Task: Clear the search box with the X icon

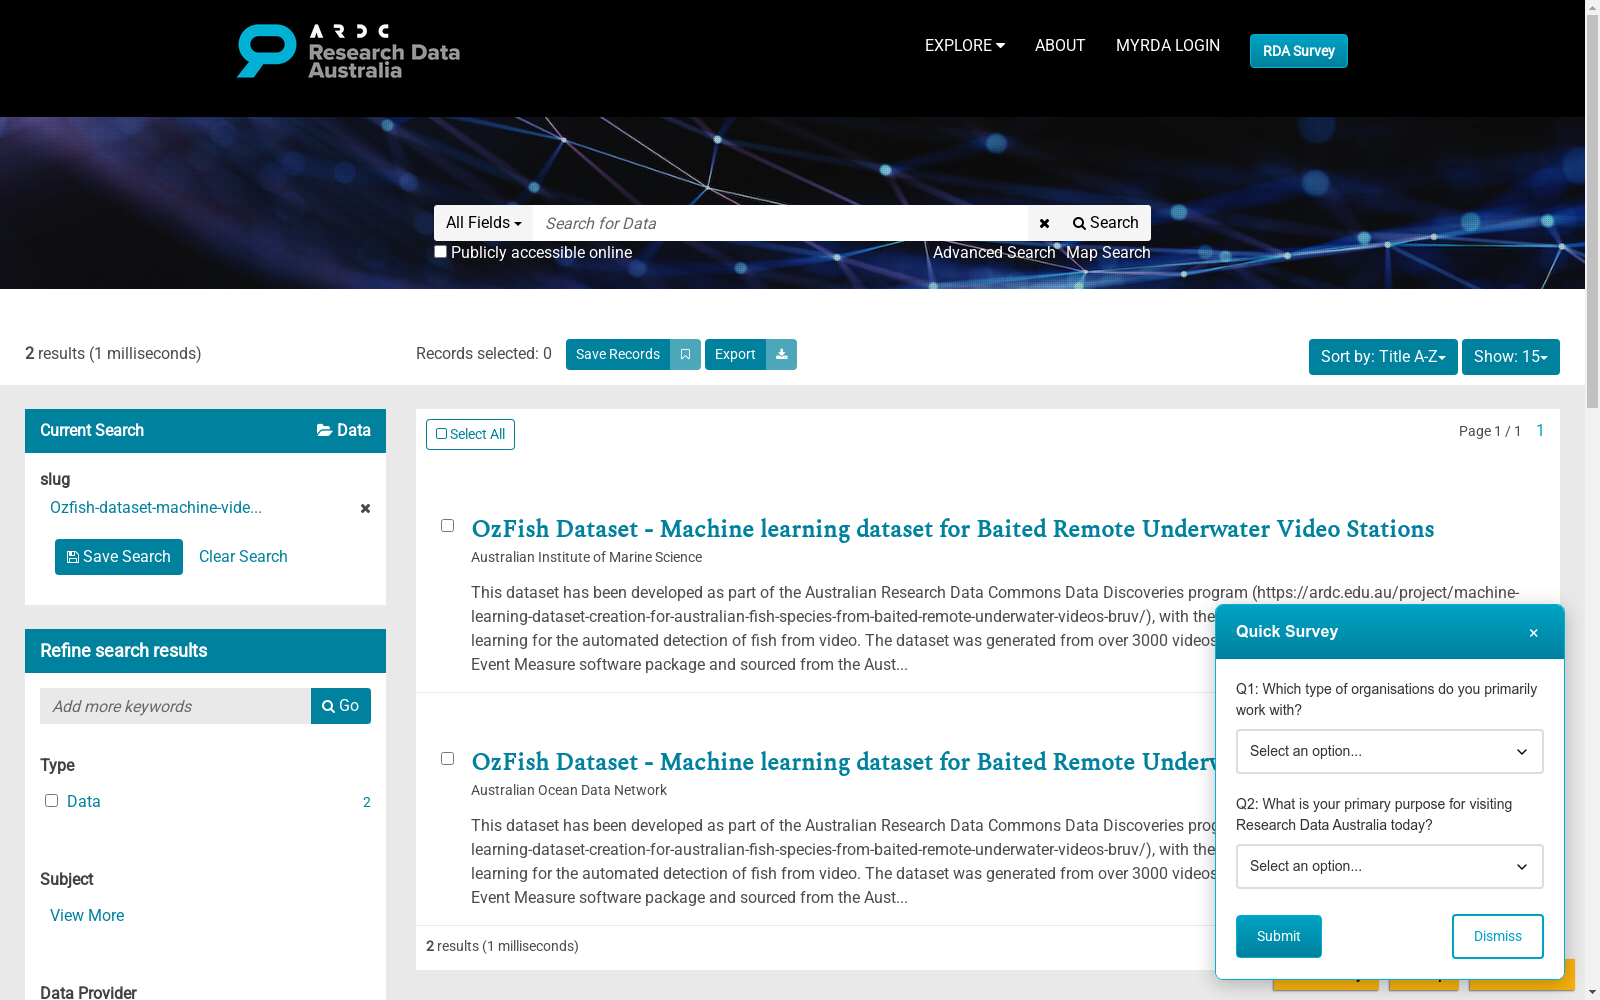Action: click(1044, 223)
